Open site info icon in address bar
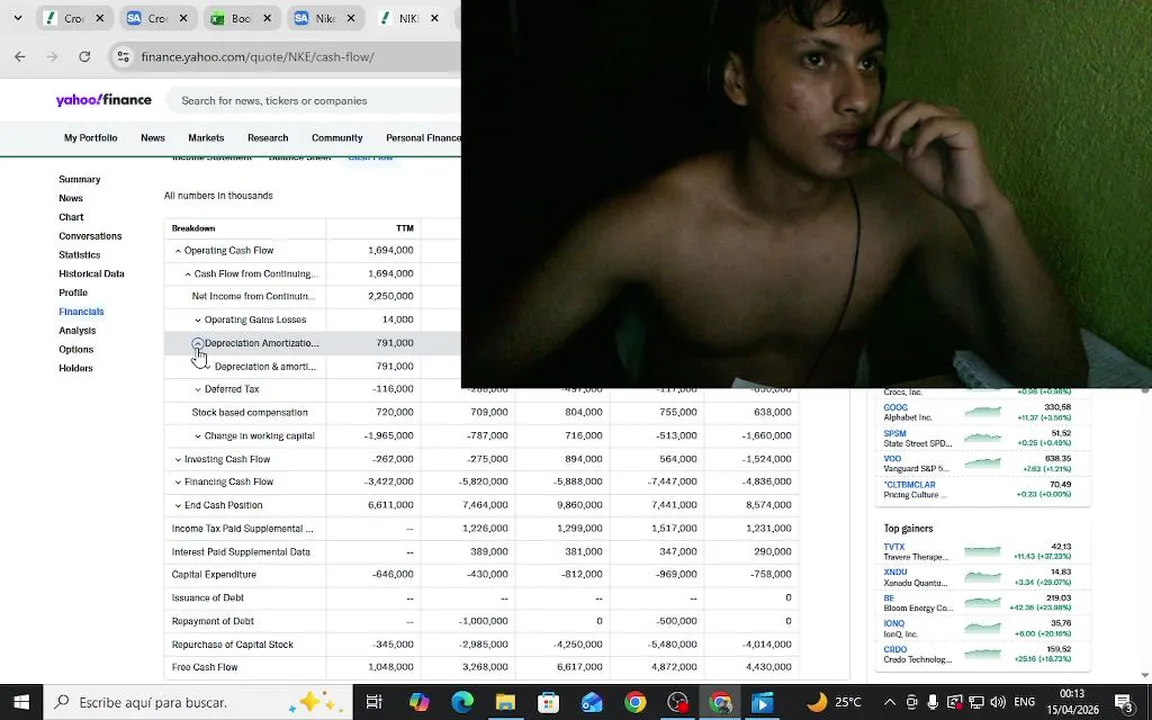This screenshot has height=720, width=1152. 123,57
